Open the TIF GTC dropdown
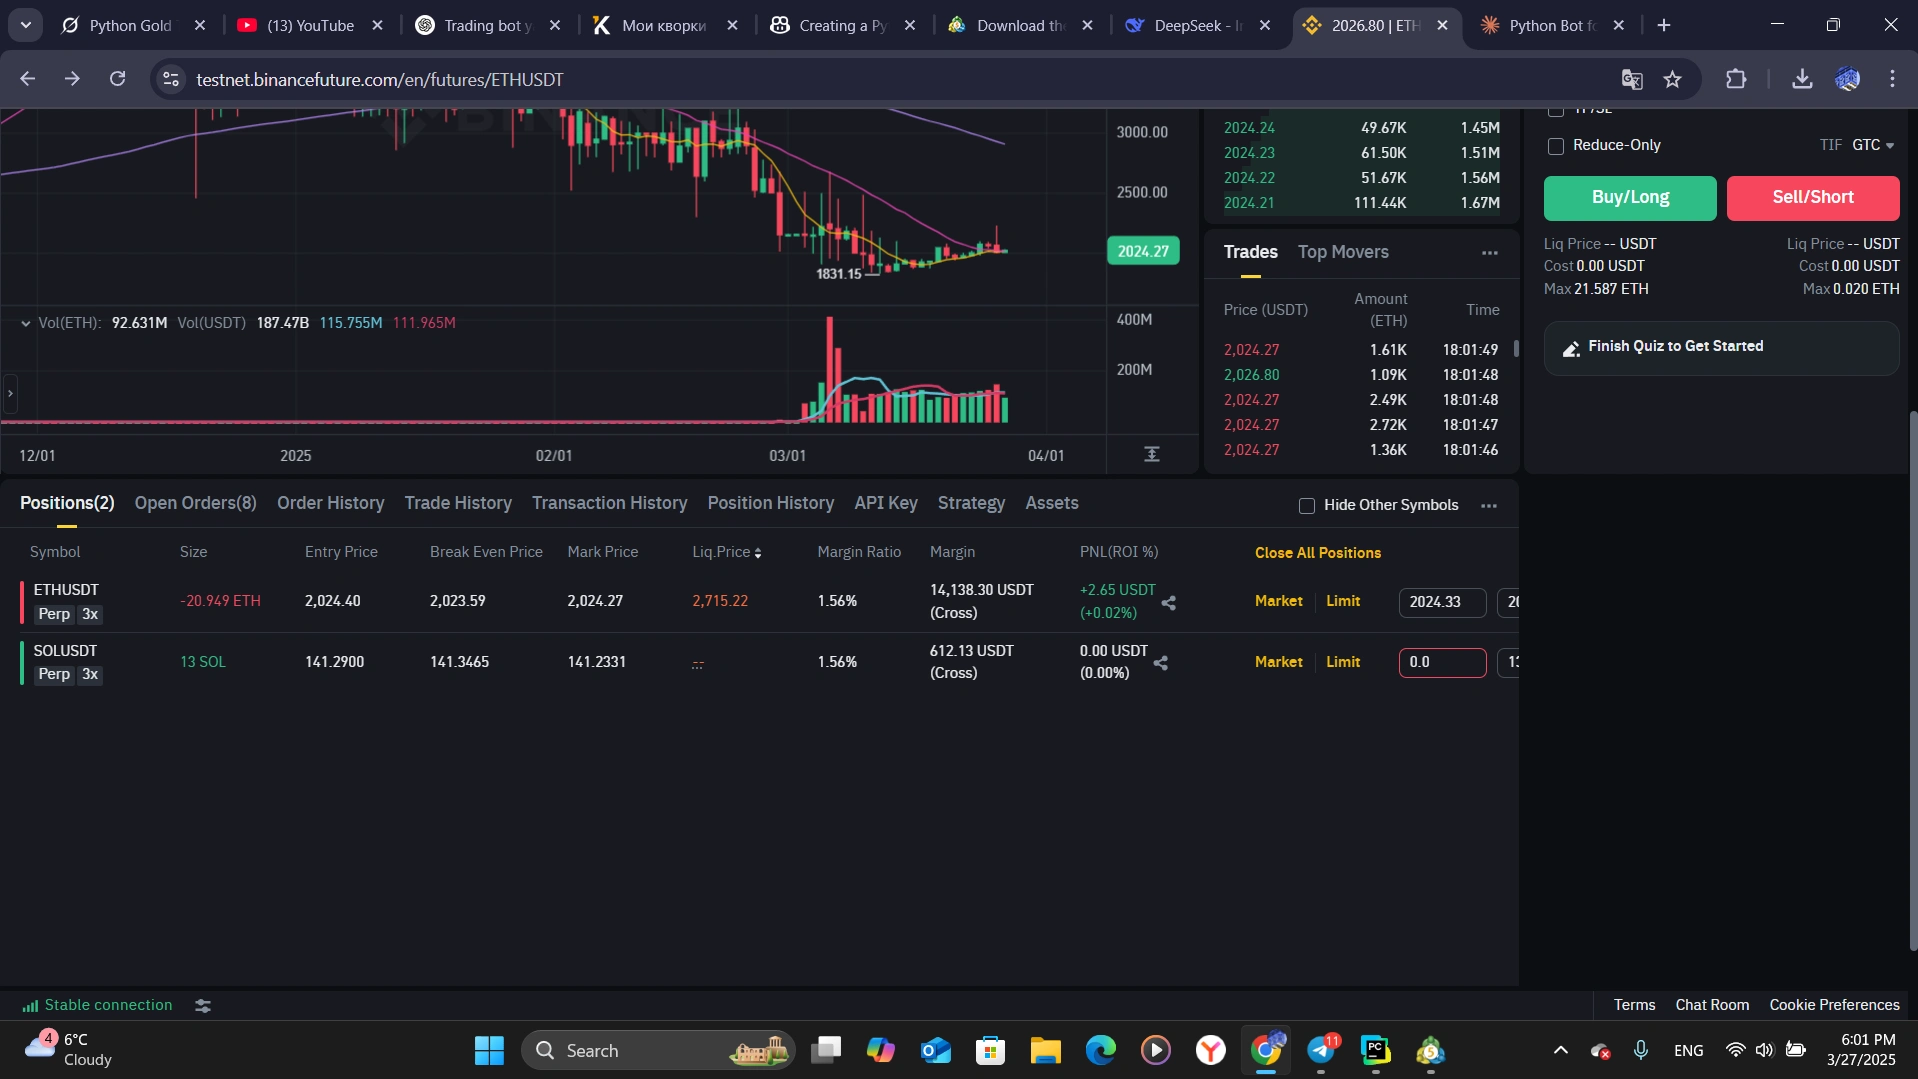 (x=1873, y=145)
